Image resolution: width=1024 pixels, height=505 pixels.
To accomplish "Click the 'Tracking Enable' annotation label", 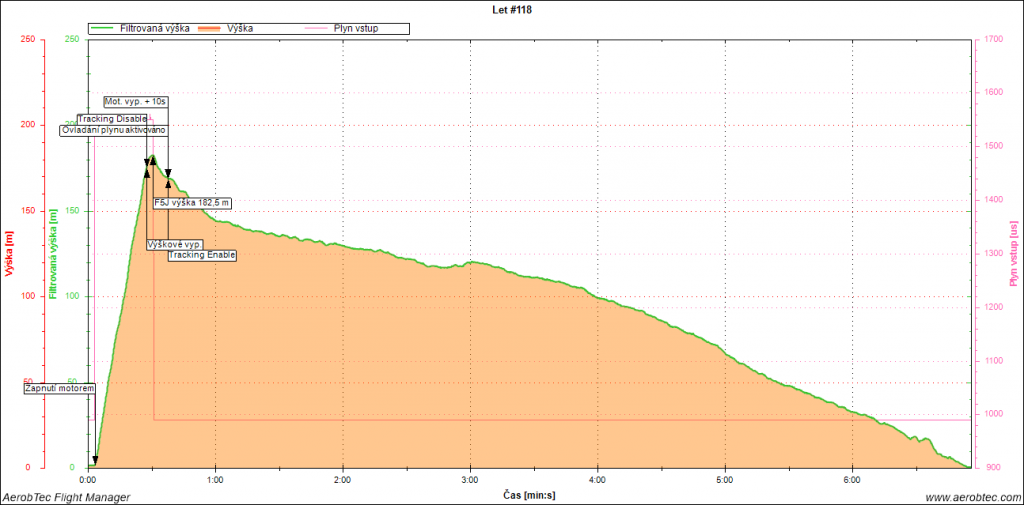I will (202, 255).
